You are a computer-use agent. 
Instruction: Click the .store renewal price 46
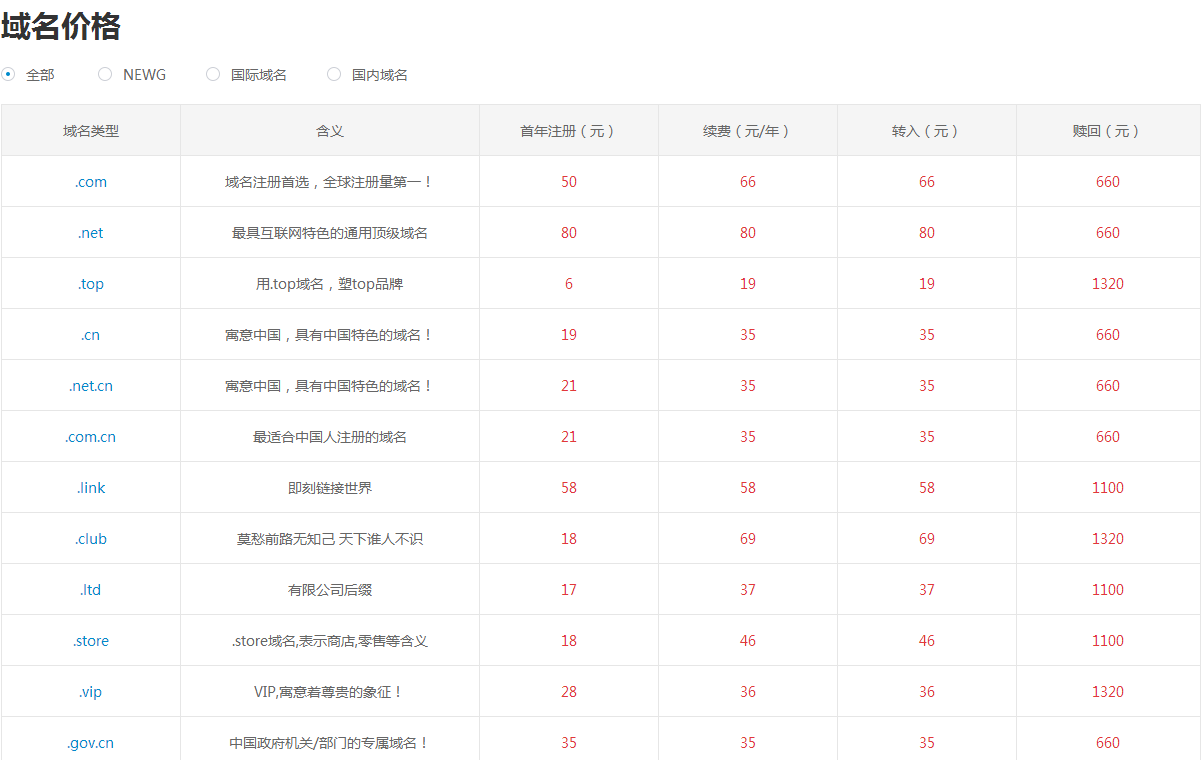[x=748, y=641]
